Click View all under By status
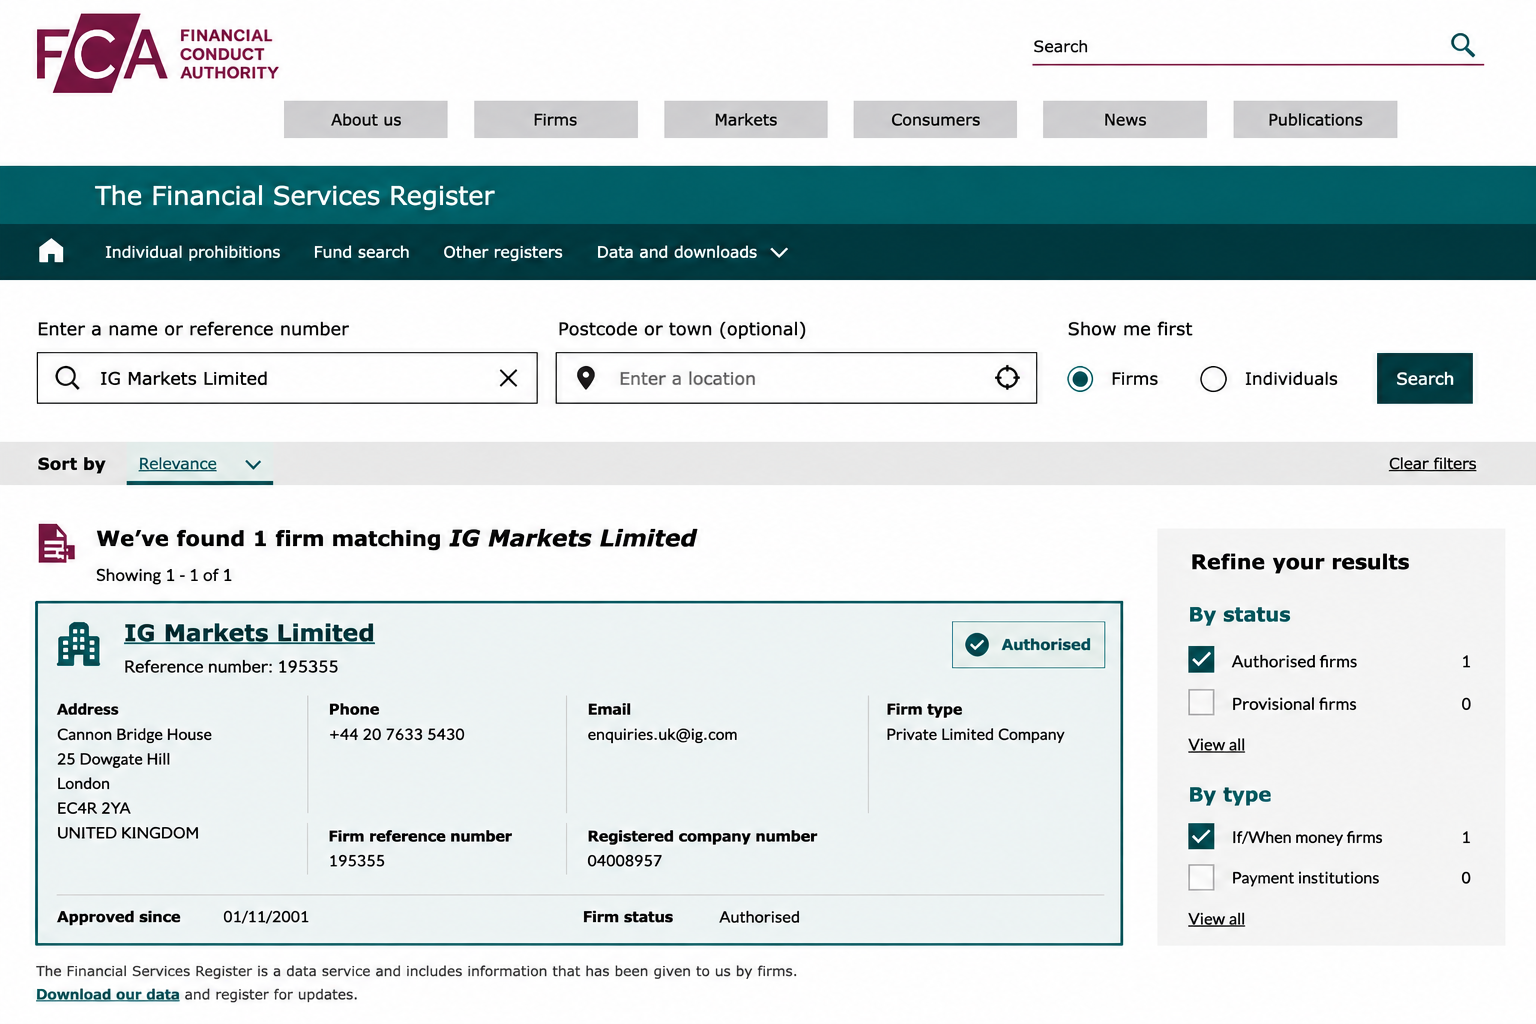This screenshot has height=1024, width=1536. [1216, 745]
